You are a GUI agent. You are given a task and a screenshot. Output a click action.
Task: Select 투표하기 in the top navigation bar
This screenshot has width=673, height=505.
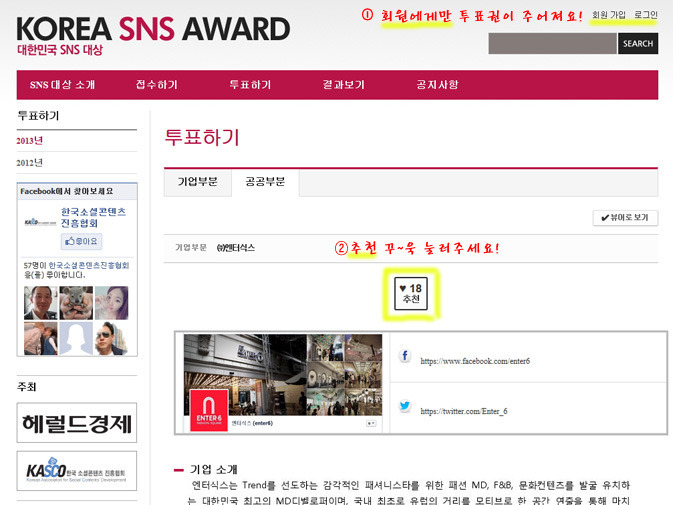coord(250,85)
